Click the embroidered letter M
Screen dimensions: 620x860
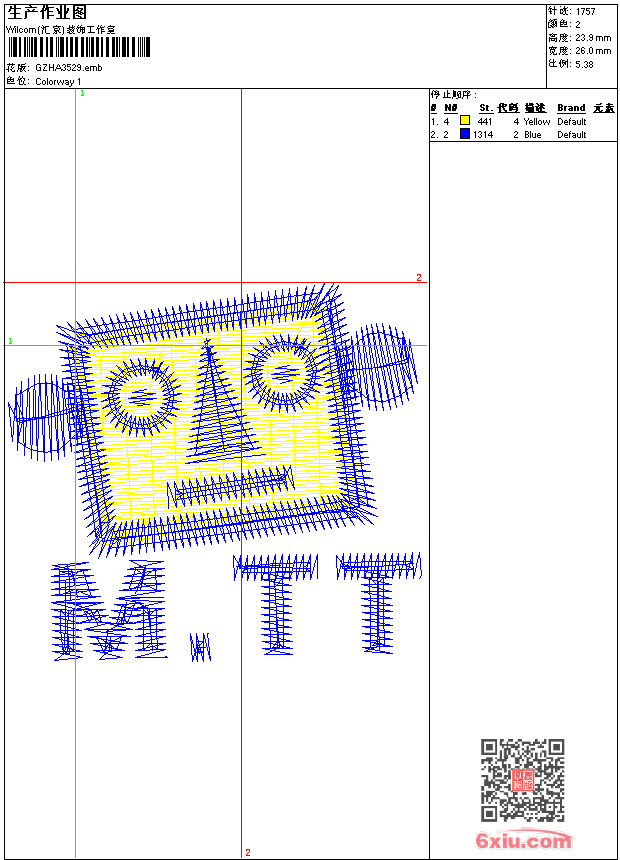tap(108, 612)
